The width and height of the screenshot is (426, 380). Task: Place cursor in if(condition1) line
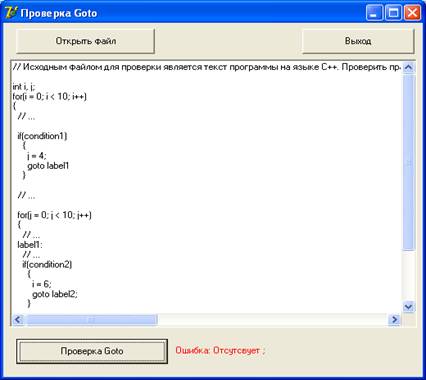coord(42,136)
